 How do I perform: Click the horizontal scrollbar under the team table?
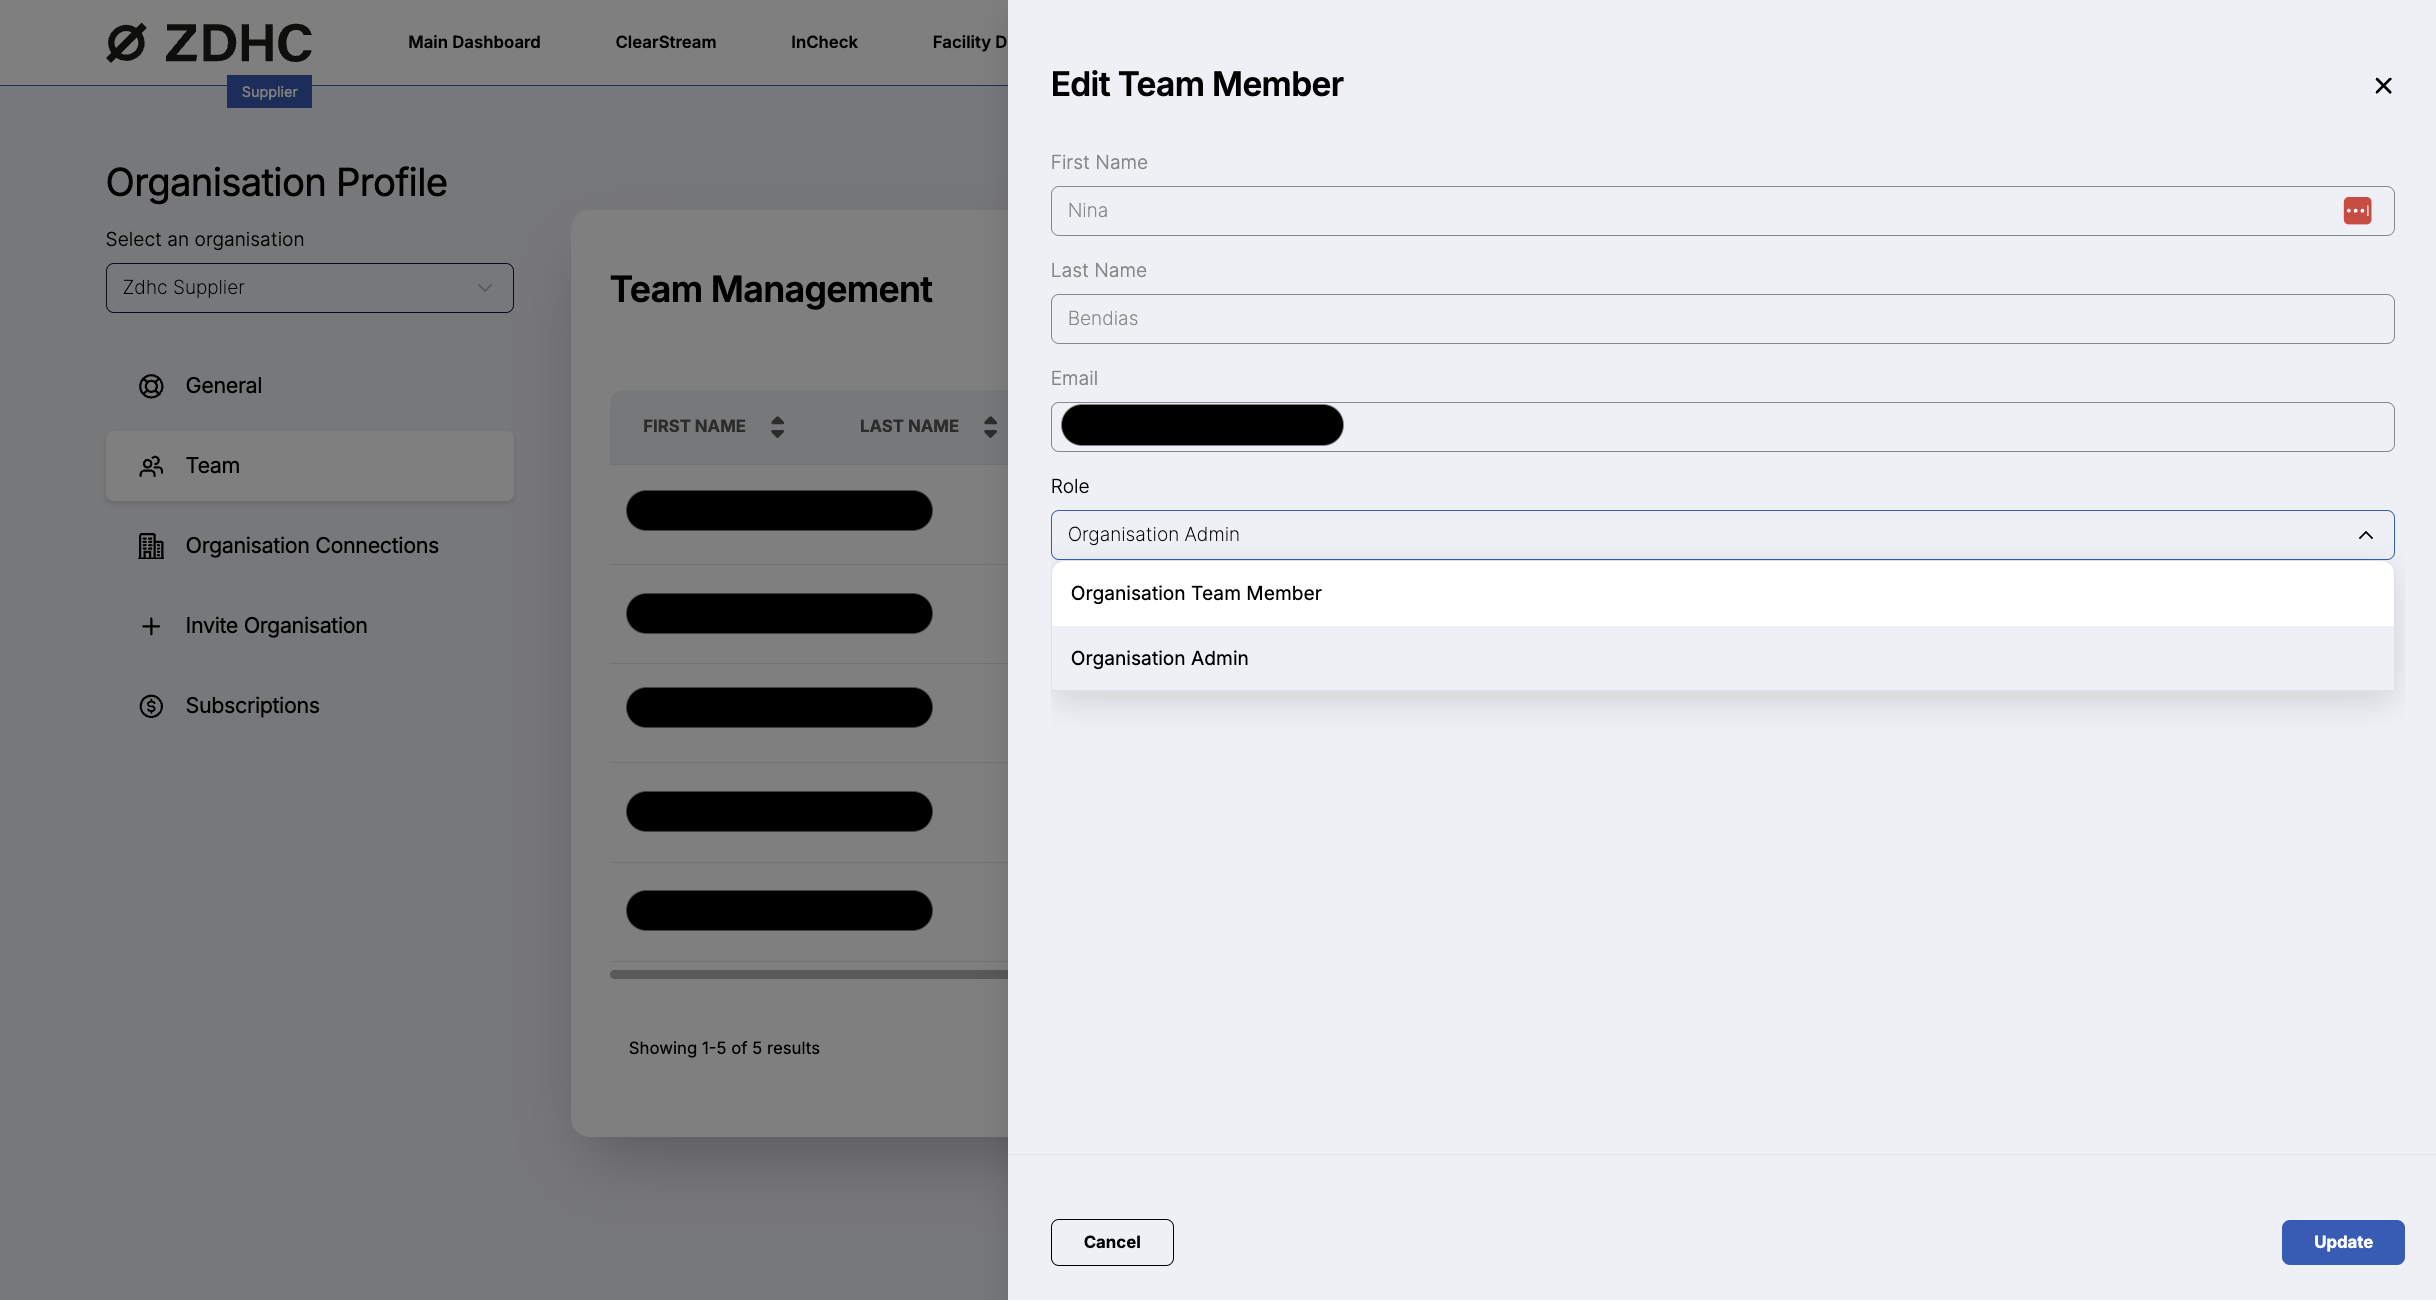tap(809, 974)
